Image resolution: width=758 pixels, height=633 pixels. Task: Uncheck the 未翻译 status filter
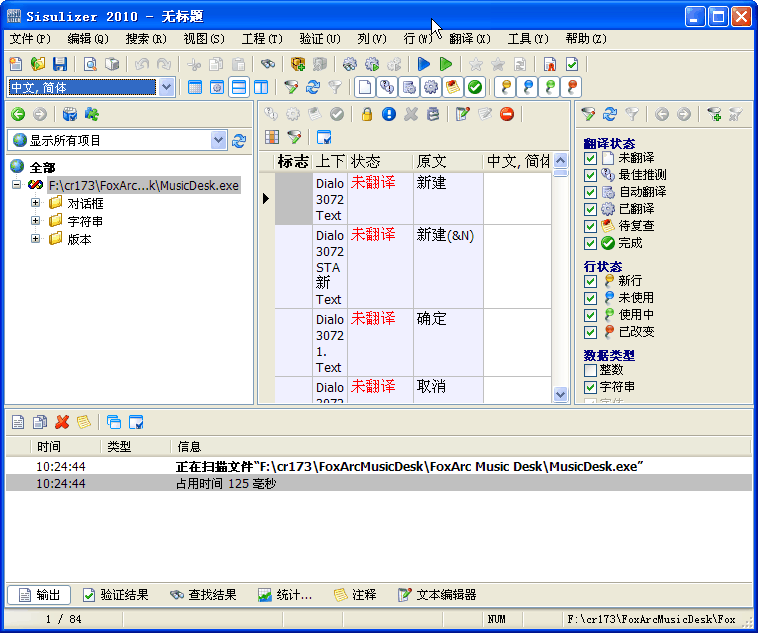pyautogui.click(x=591, y=158)
